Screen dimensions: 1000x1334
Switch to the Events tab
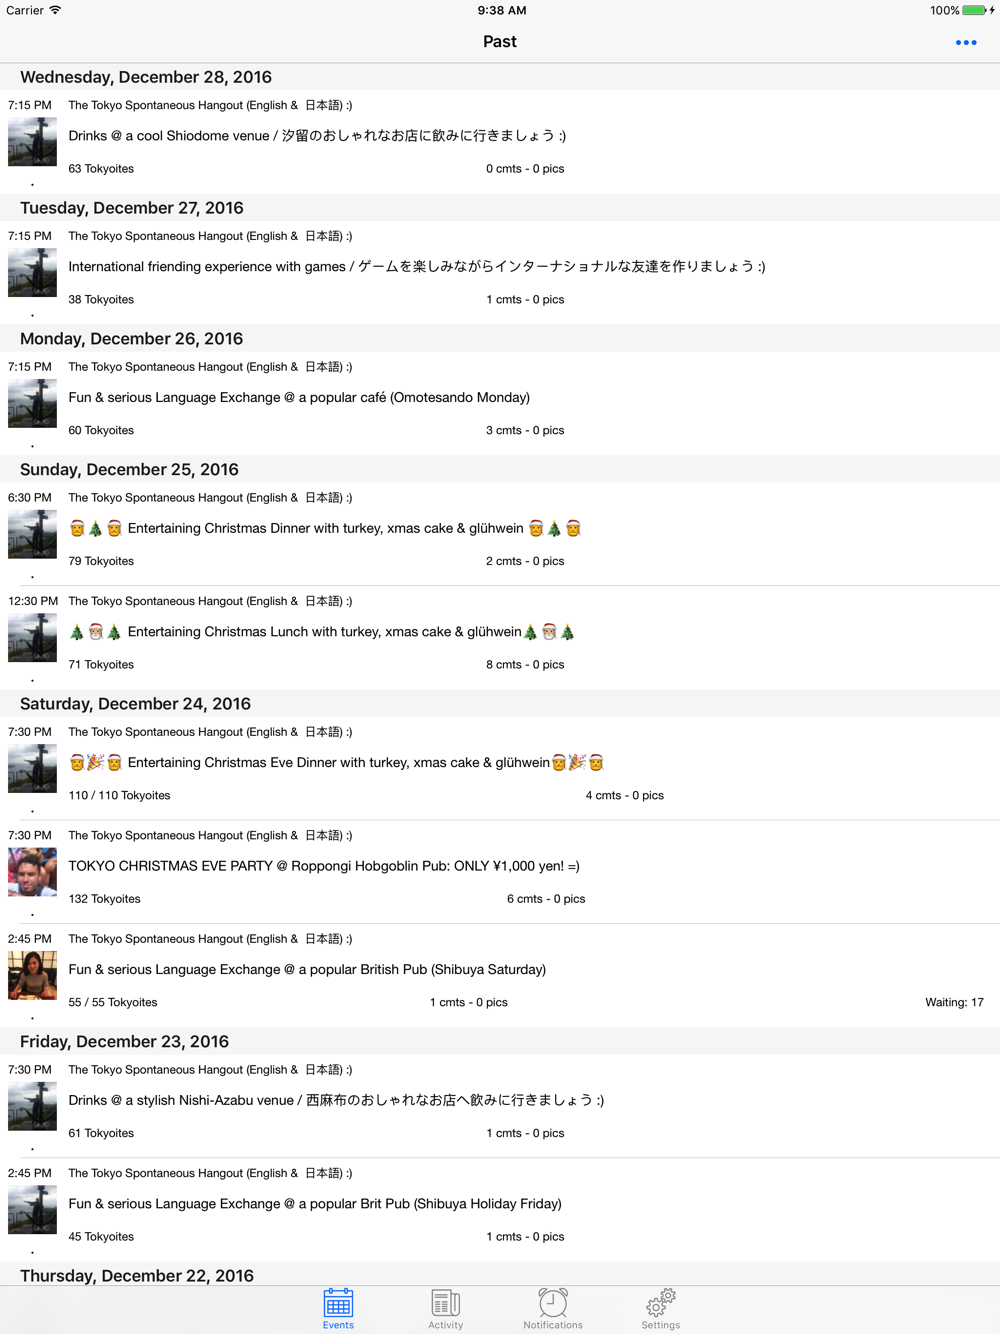pyautogui.click(x=338, y=1309)
